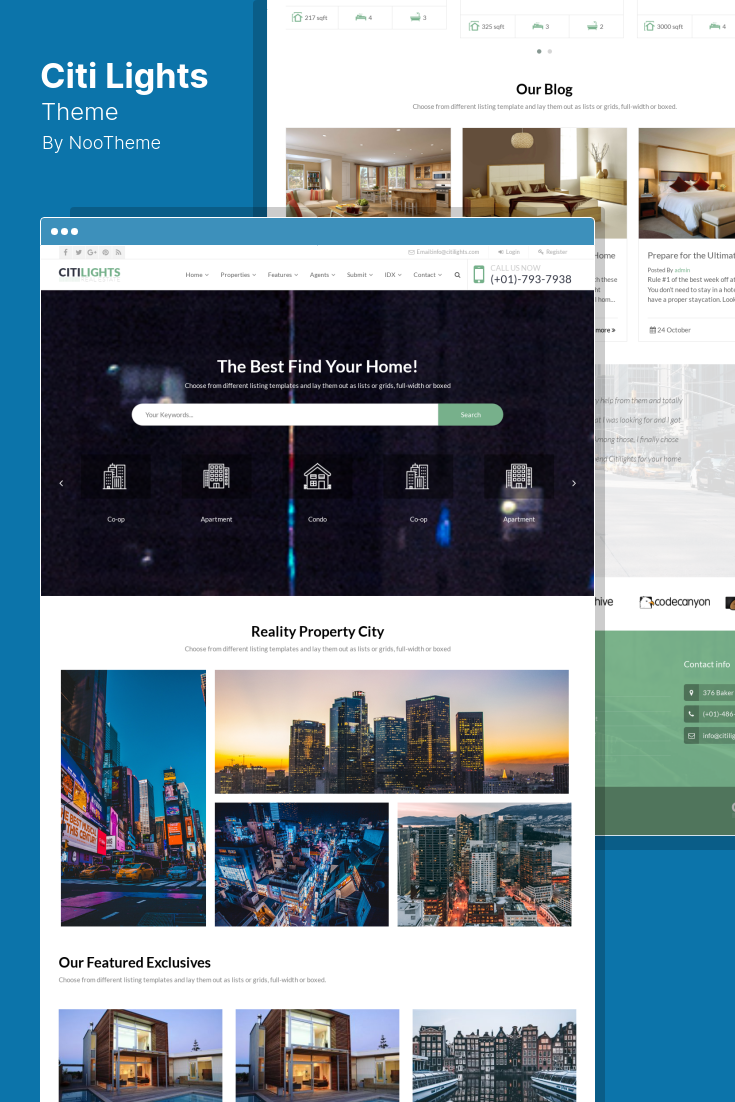Click the map pin icon under Contact info
This screenshot has height=1102, width=735.
pyautogui.click(x=691, y=692)
